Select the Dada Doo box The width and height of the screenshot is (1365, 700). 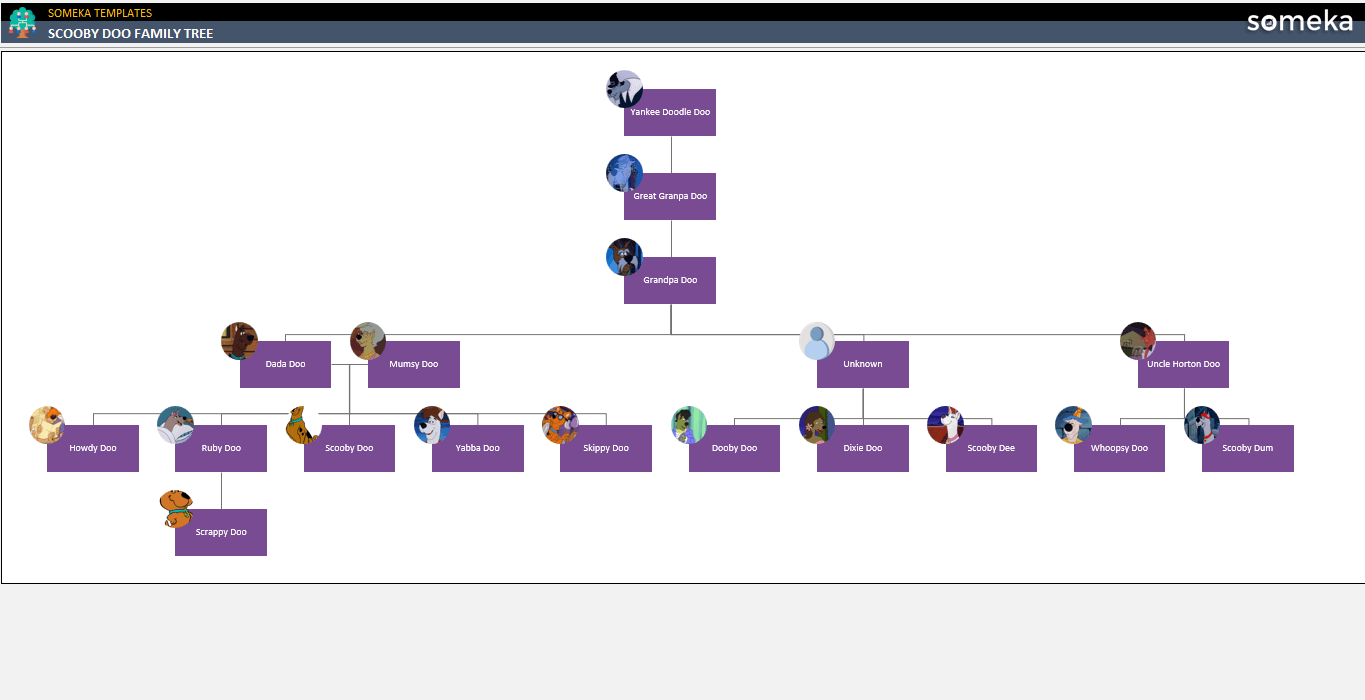click(285, 364)
